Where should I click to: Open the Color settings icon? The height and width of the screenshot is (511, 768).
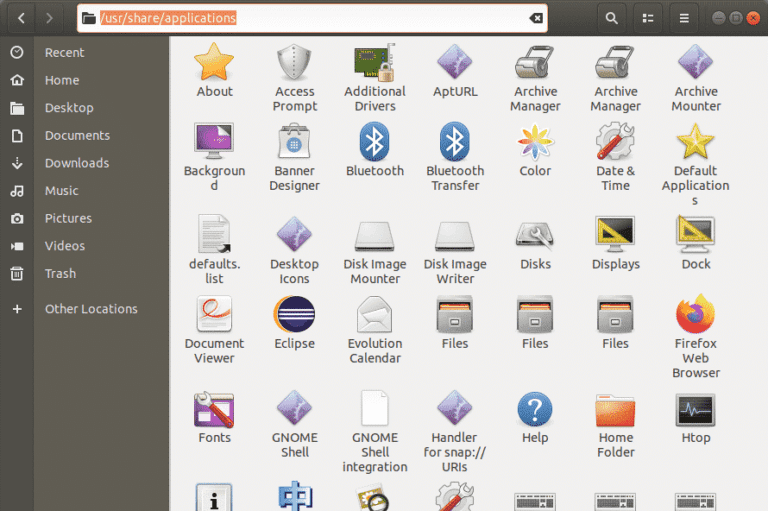[x=535, y=142]
